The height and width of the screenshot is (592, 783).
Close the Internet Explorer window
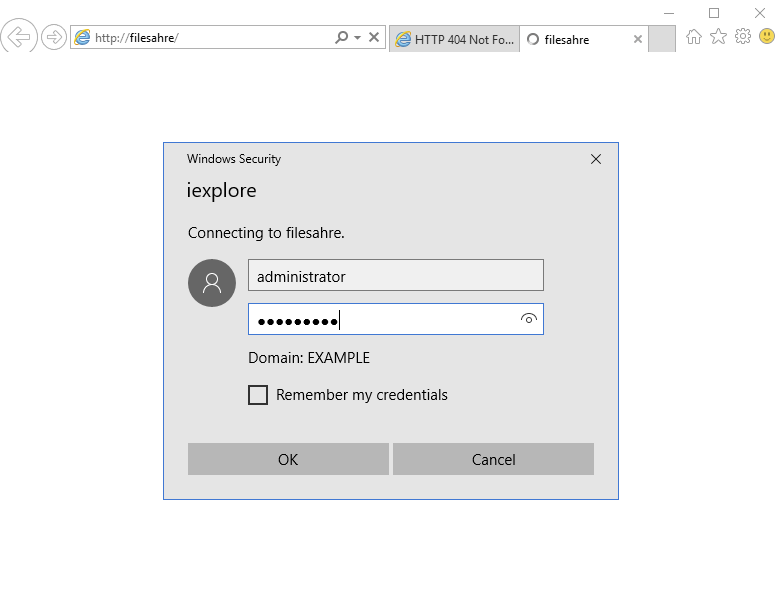click(760, 13)
